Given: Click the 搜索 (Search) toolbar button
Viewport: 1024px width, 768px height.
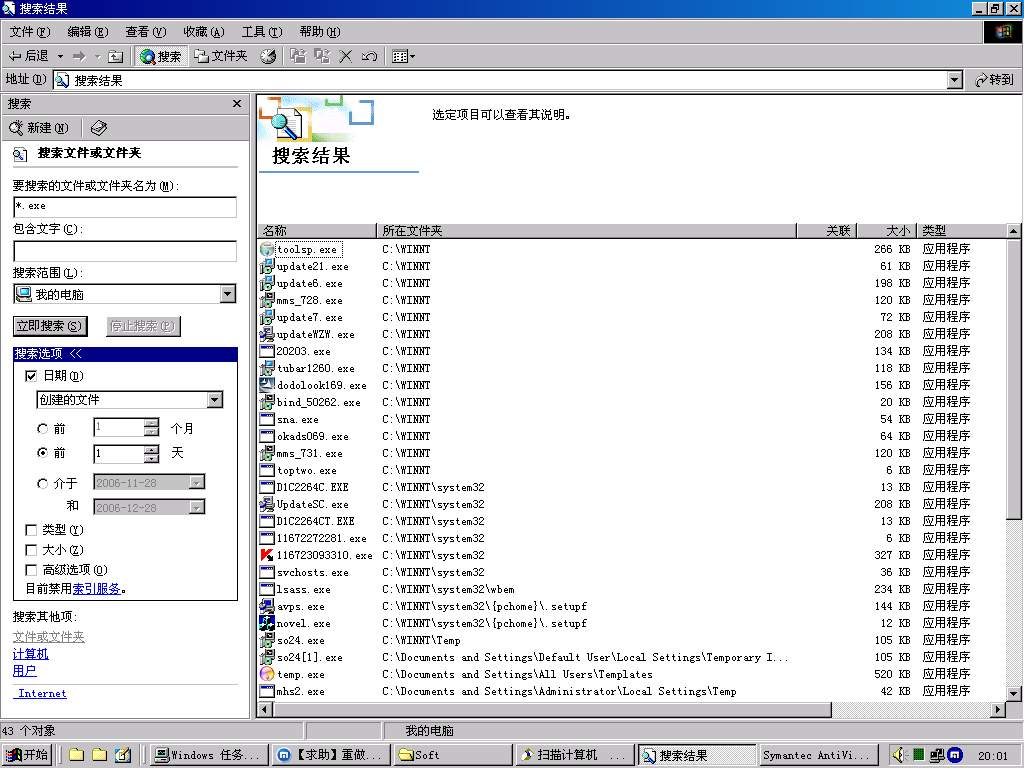Looking at the screenshot, I should pyautogui.click(x=161, y=56).
